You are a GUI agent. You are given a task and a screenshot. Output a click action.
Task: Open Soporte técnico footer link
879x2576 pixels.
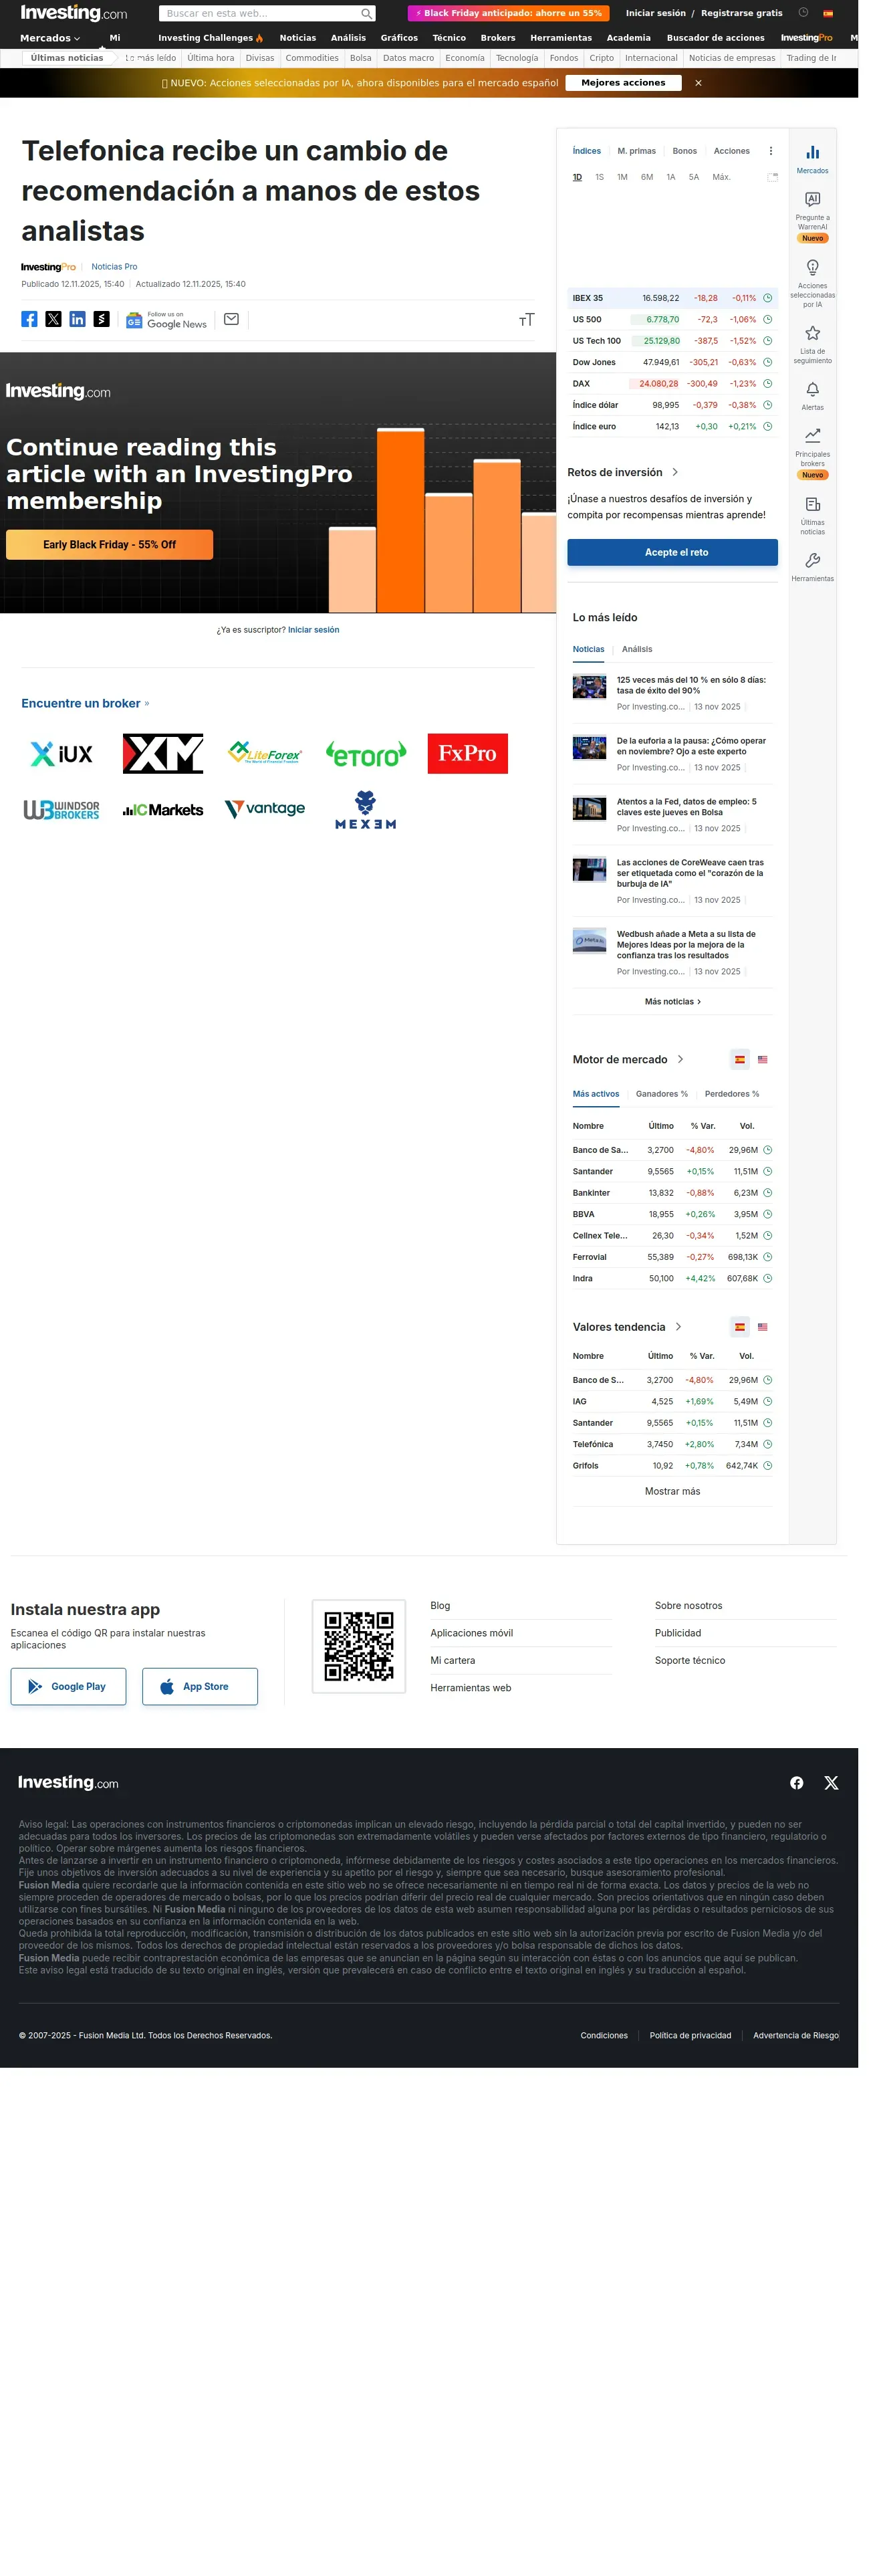click(x=690, y=1660)
